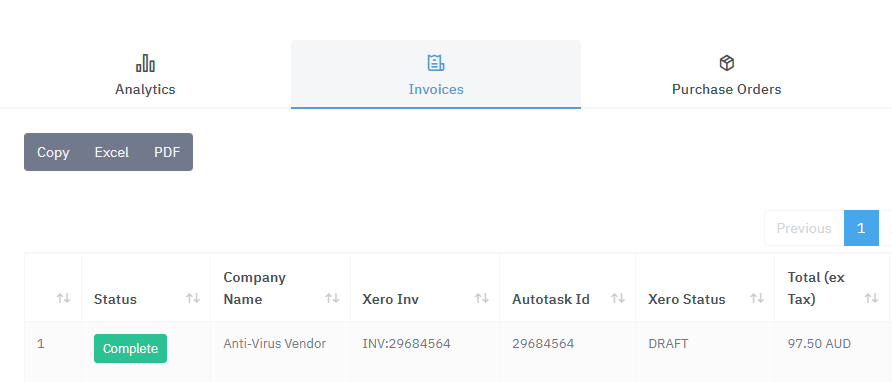Copy table data with Copy button
Viewport: 892px width, 382px height.
click(x=53, y=152)
